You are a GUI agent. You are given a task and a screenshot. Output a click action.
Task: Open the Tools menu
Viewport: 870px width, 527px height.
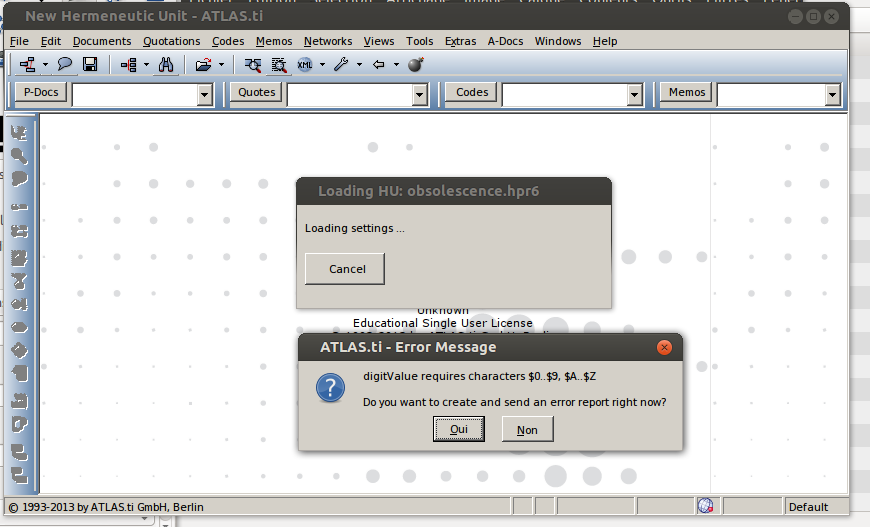pos(419,41)
